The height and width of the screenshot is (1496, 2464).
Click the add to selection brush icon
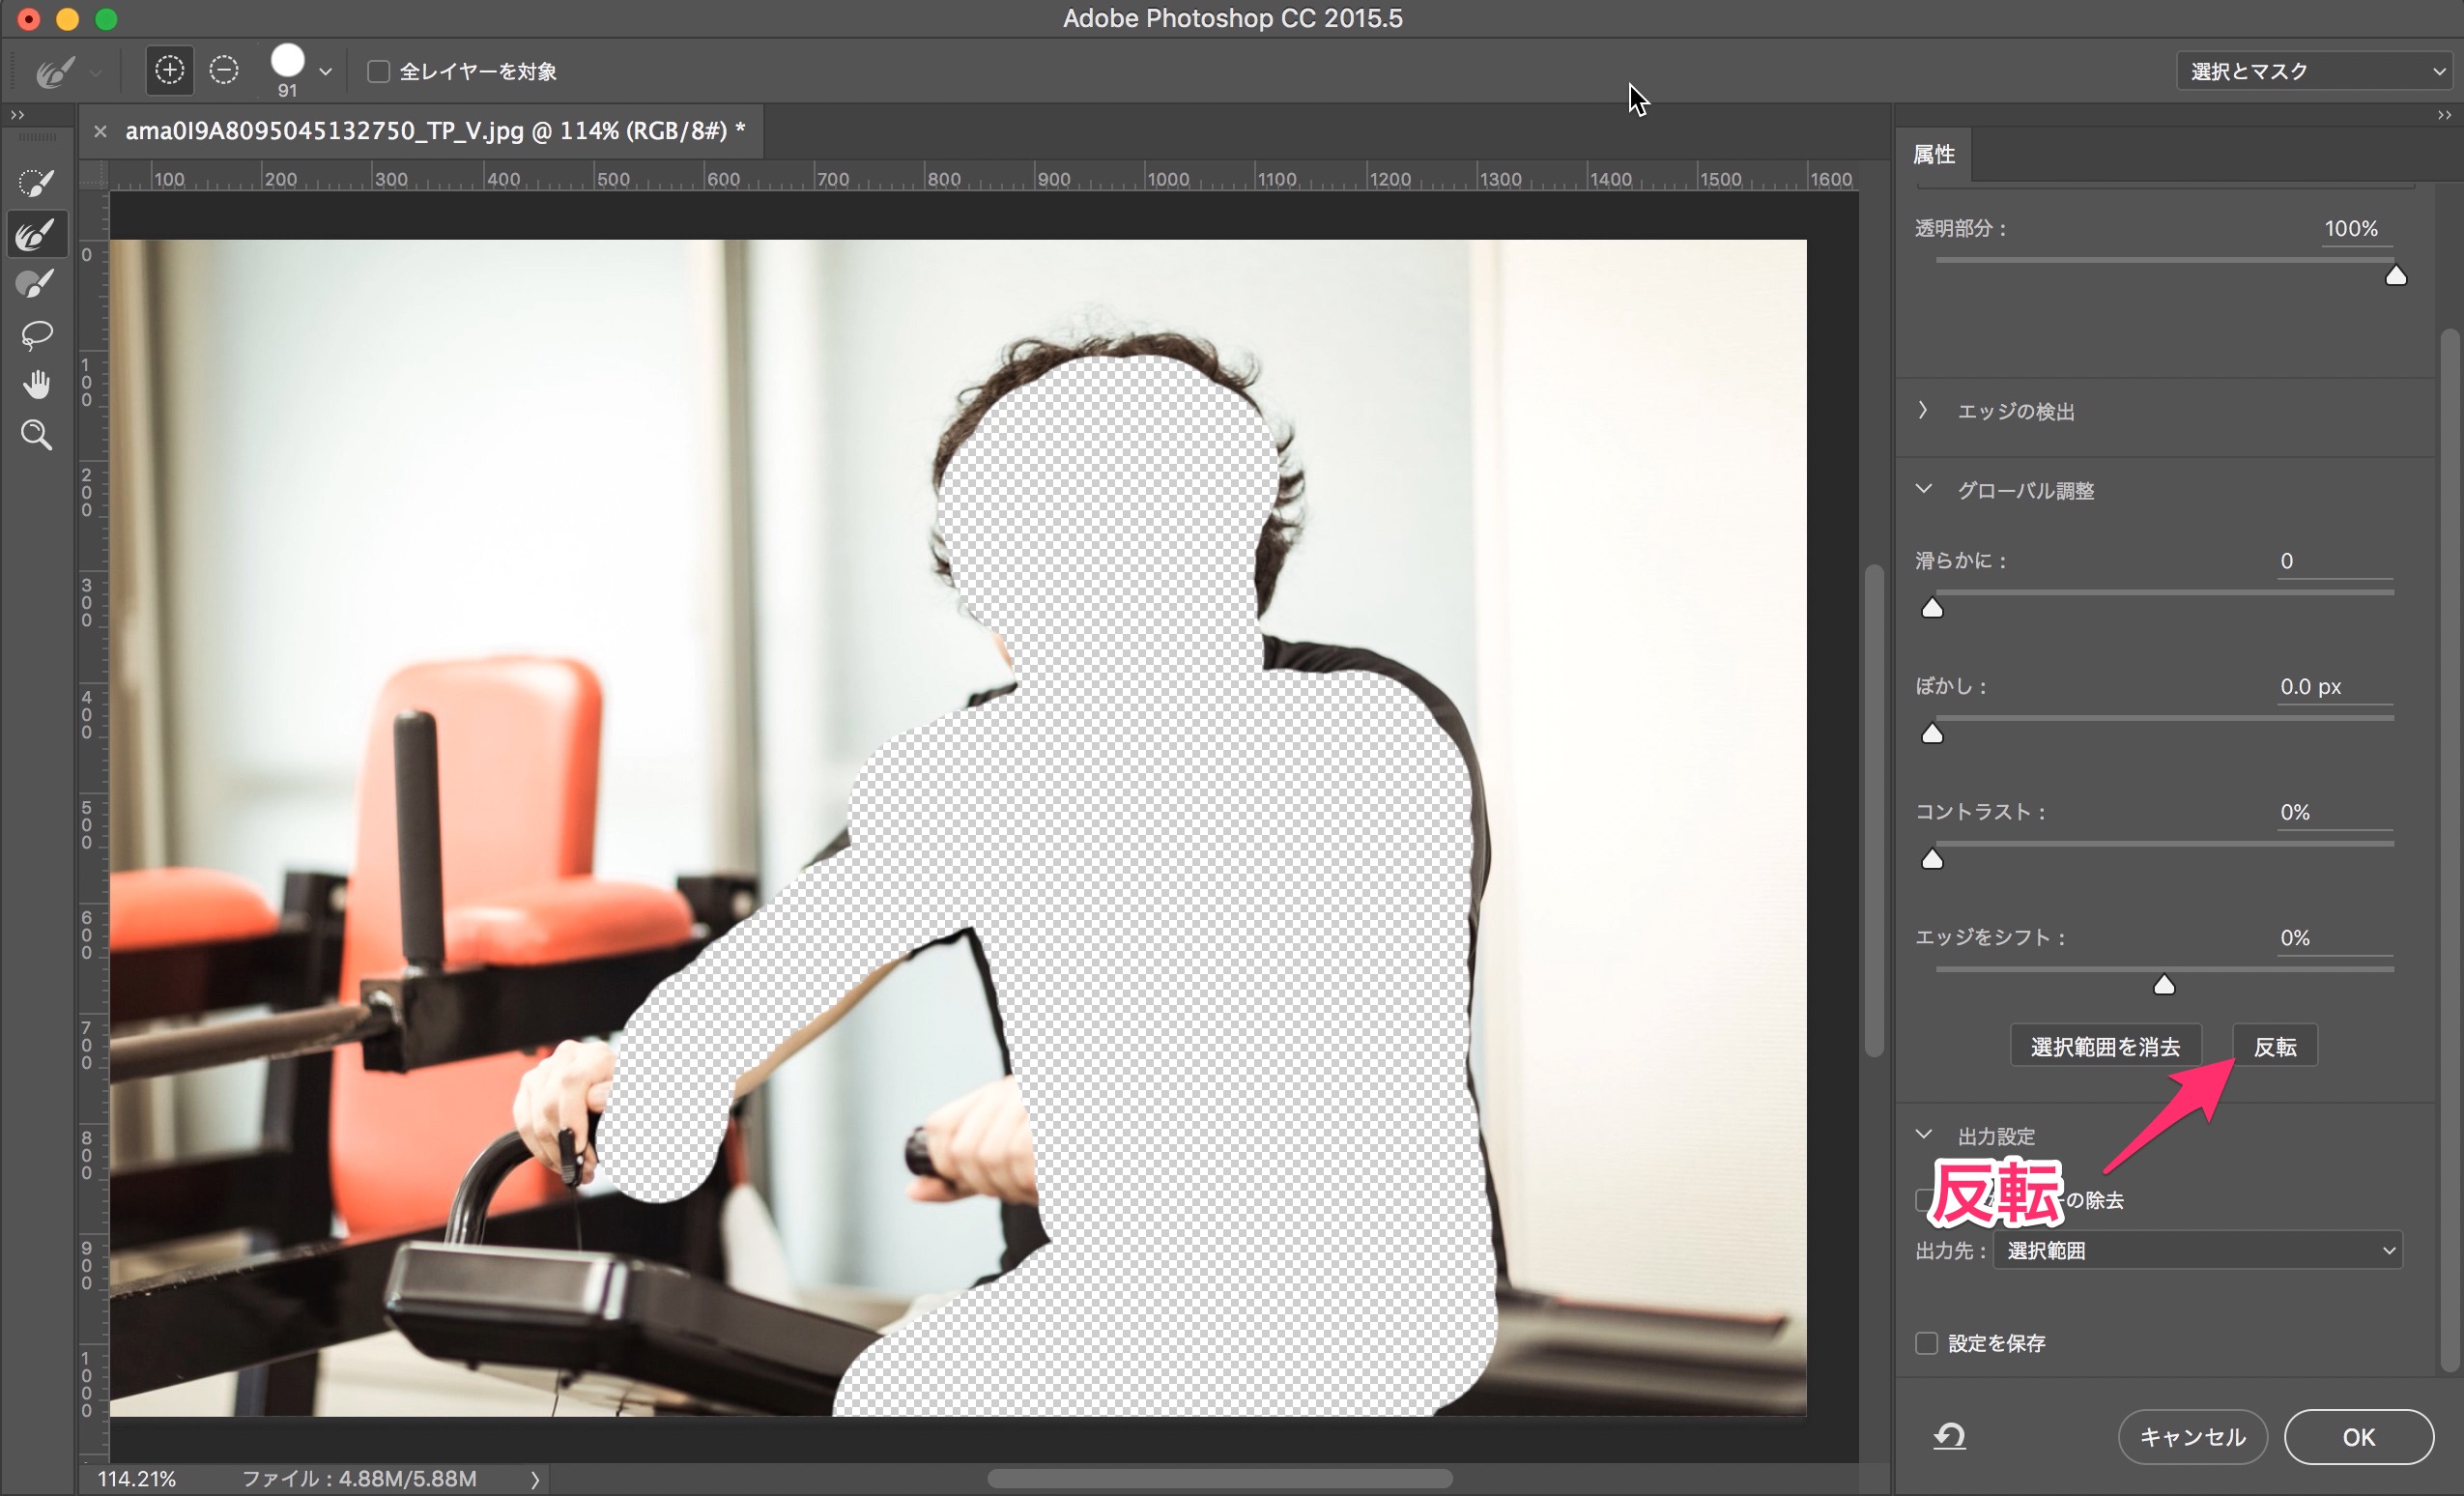[x=170, y=70]
